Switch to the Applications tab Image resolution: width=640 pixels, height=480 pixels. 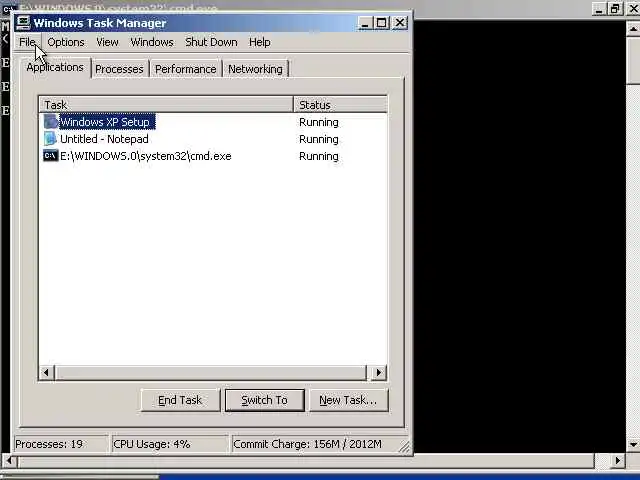click(55, 67)
